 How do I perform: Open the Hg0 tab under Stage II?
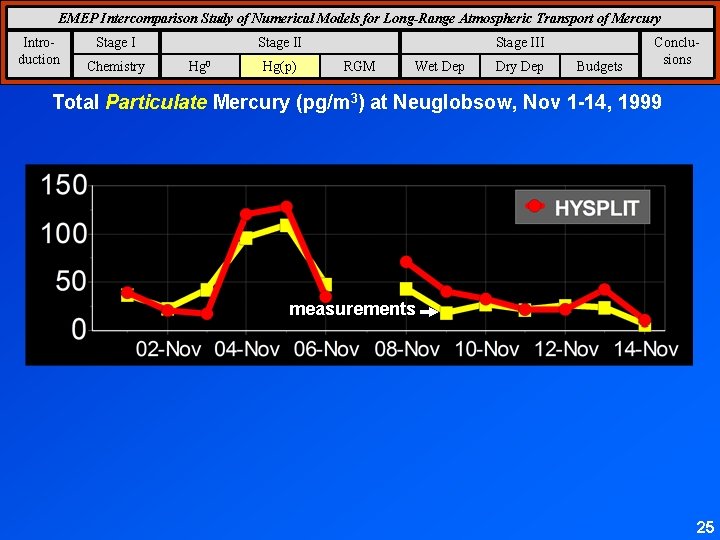pos(200,66)
